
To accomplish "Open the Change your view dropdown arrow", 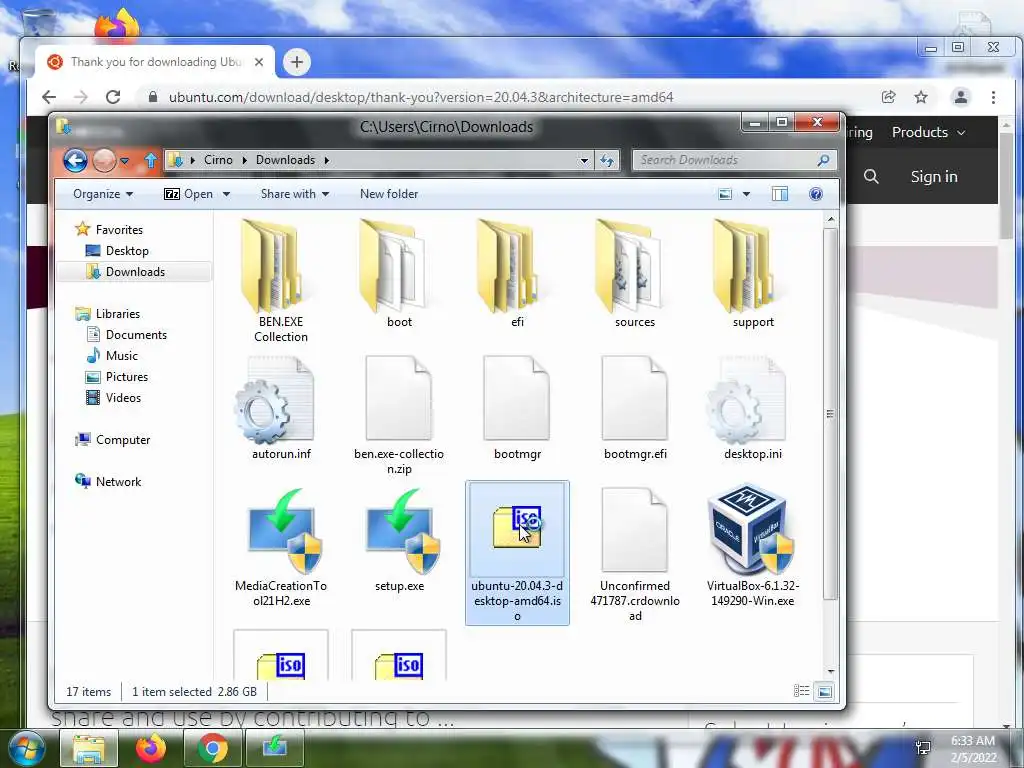I will click(746, 194).
